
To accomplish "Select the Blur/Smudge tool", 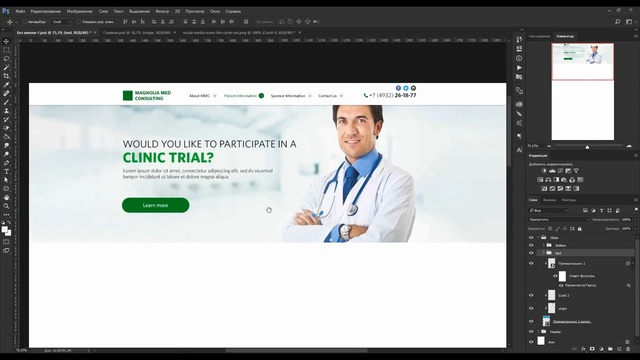I will coord(6,146).
